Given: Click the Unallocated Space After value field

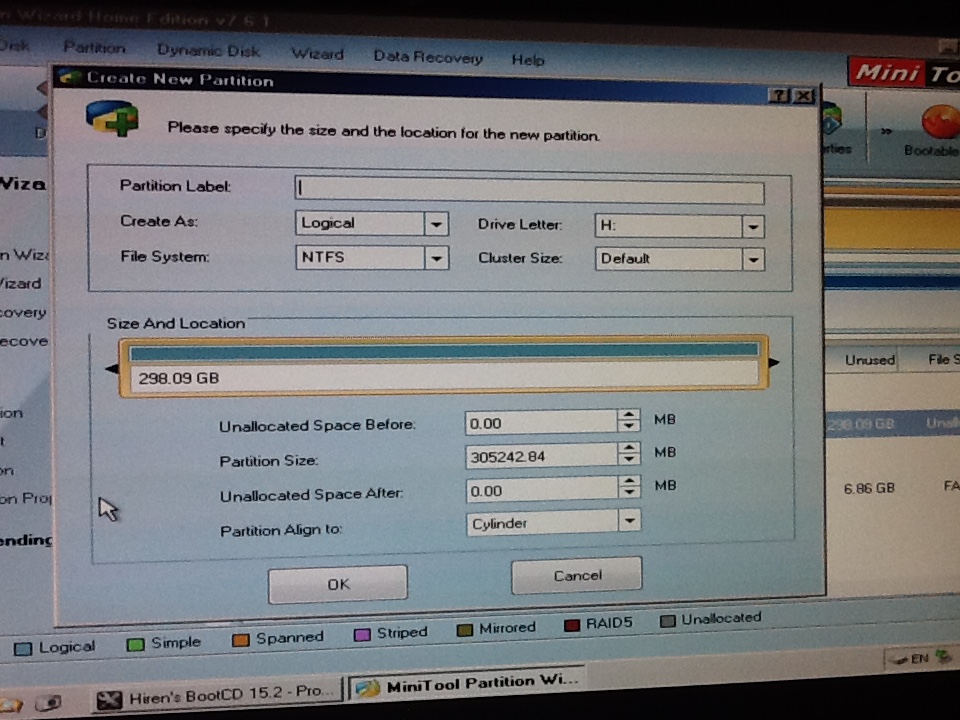Looking at the screenshot, I should point(542,490).
